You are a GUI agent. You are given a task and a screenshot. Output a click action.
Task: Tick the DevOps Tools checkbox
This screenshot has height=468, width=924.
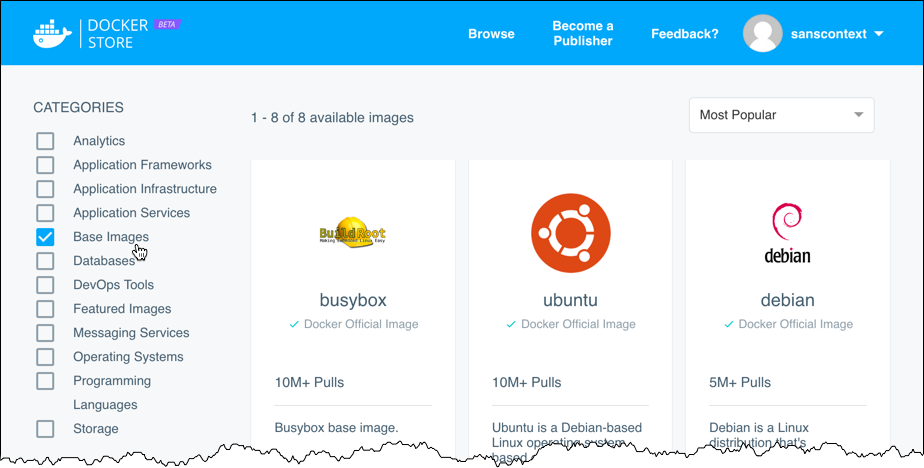(45, 285)
